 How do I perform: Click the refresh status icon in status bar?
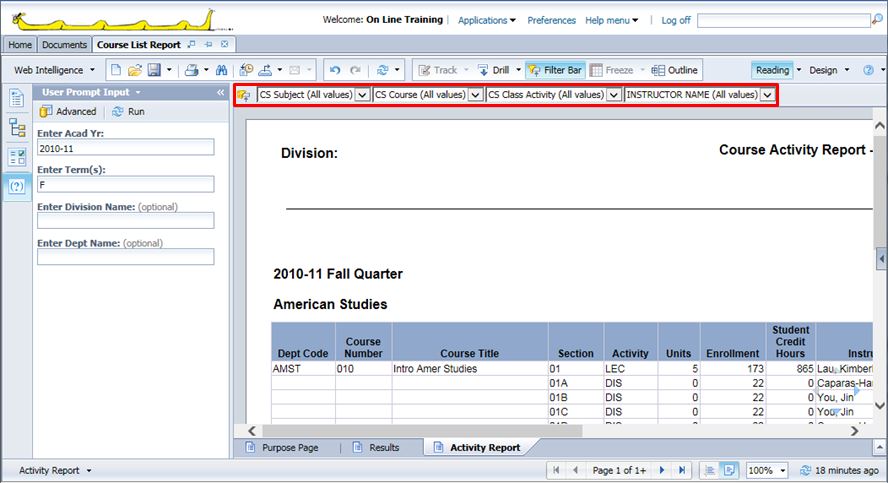pyautogui.click(x=806, y=470)
